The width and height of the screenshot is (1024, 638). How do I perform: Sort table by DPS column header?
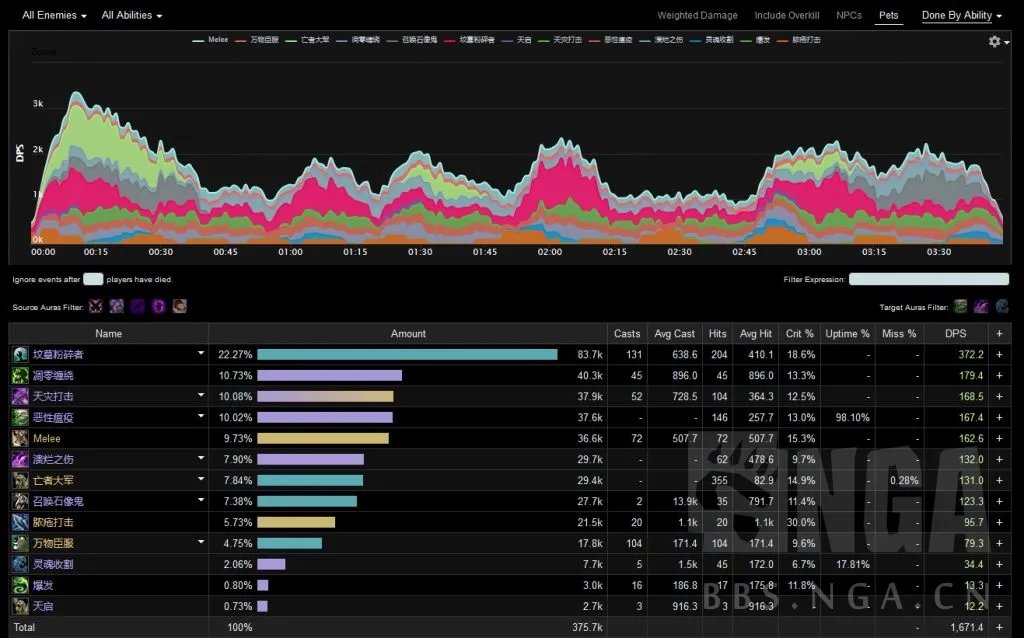click(955, 333)
